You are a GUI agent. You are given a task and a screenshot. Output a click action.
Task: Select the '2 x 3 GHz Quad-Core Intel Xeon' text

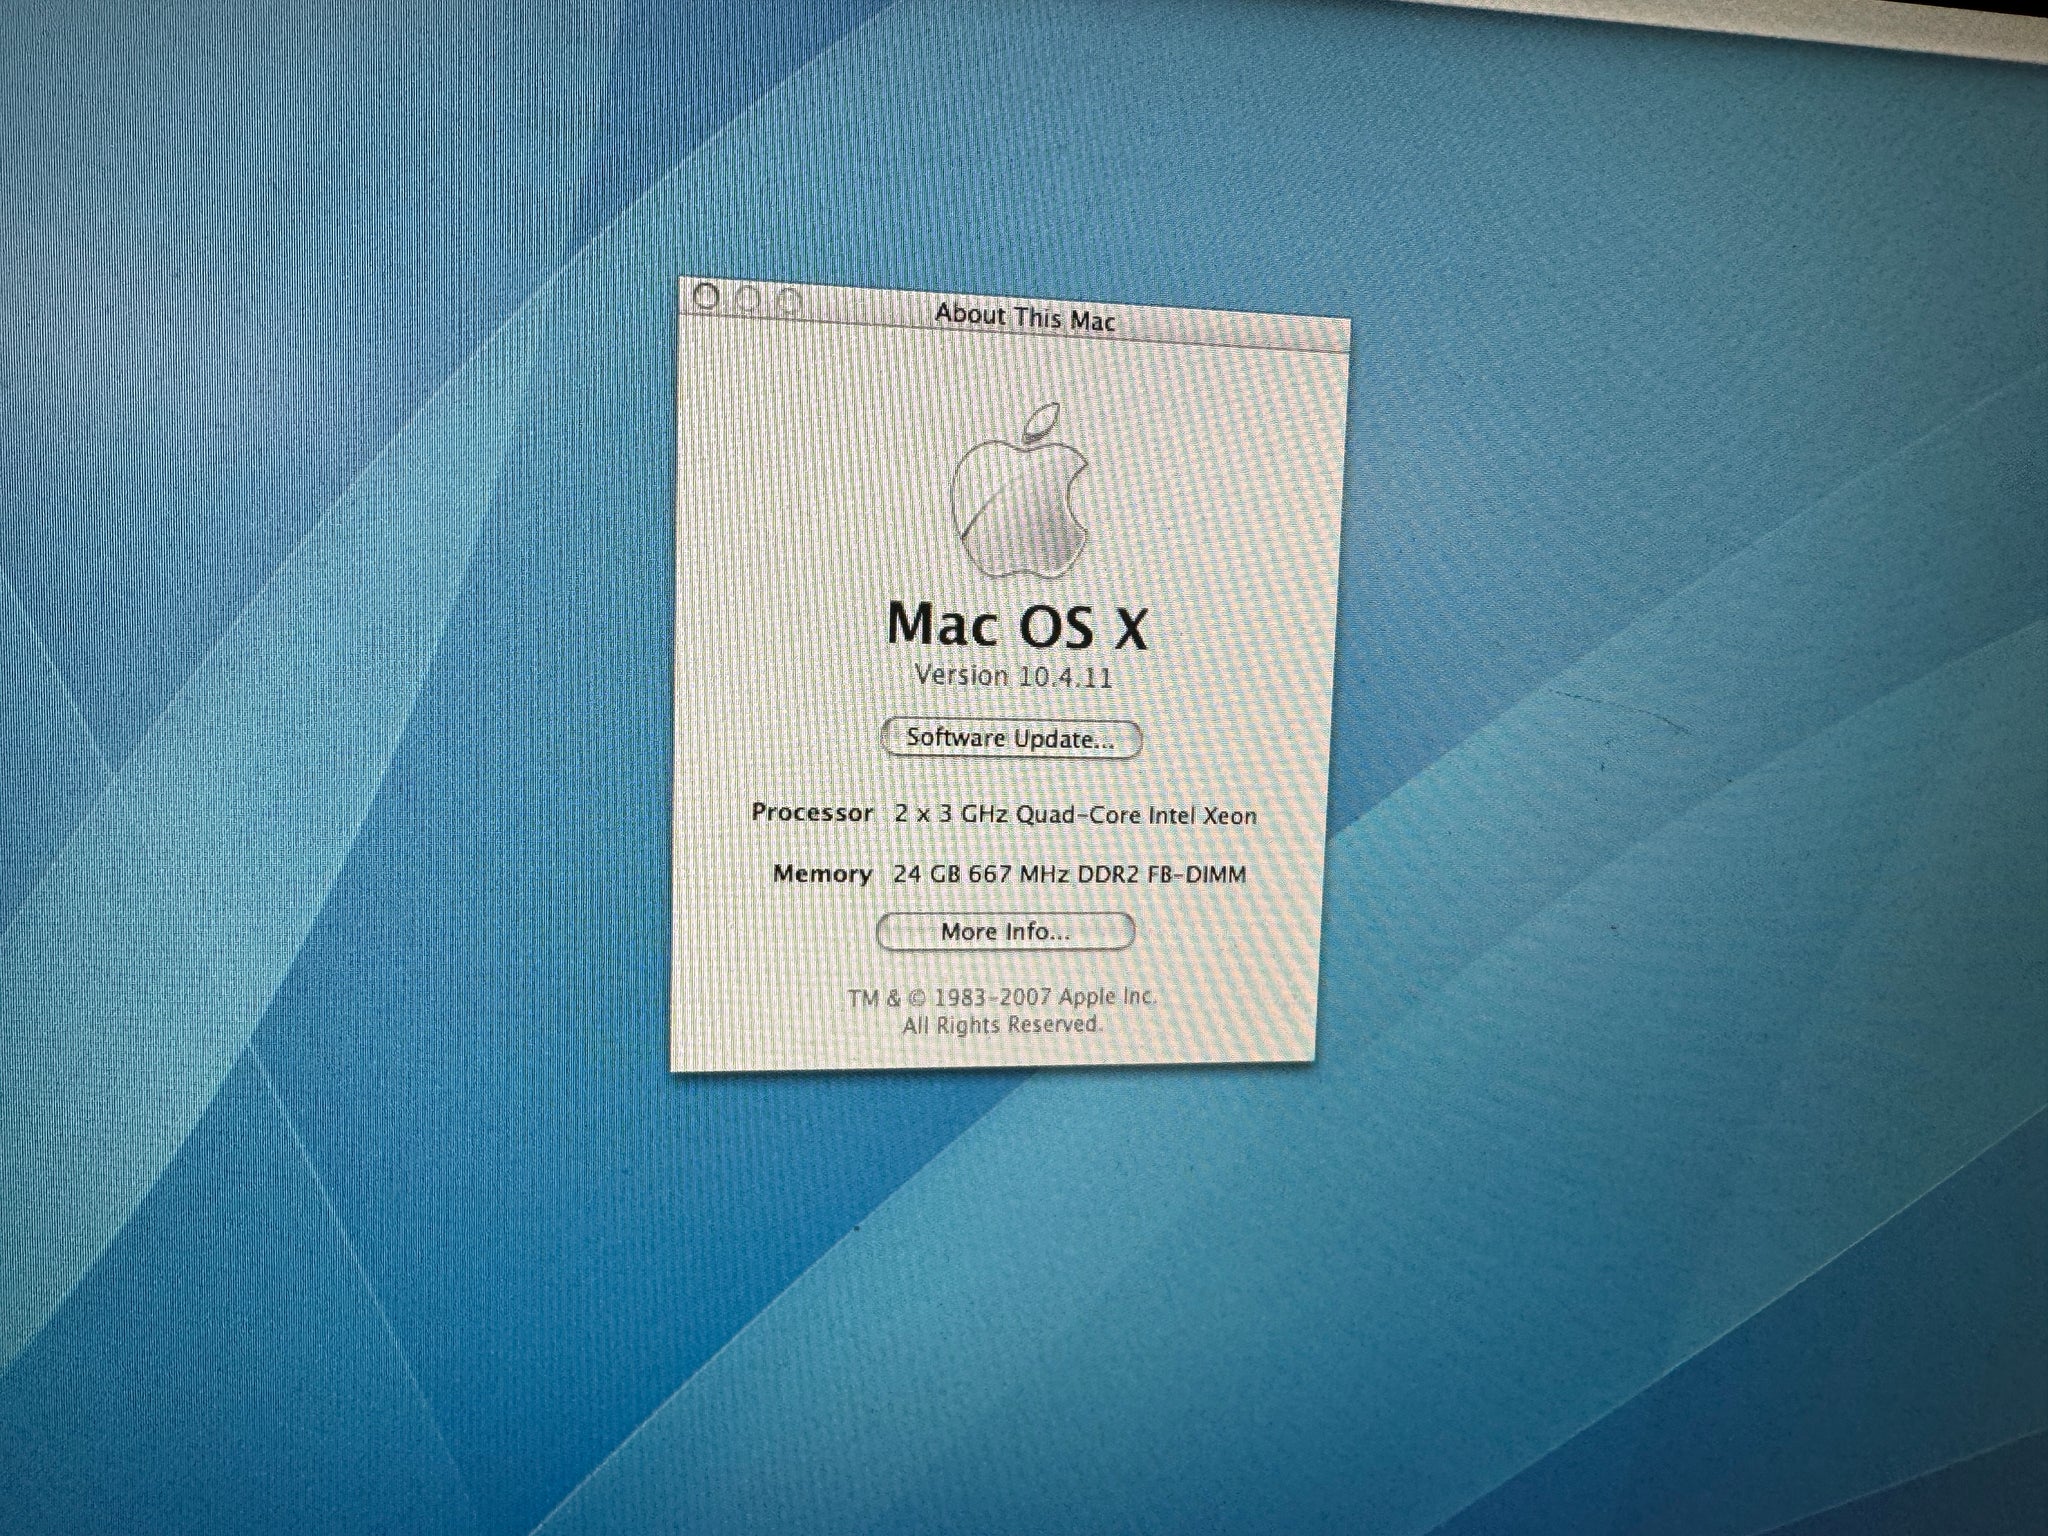point(1075,815)
